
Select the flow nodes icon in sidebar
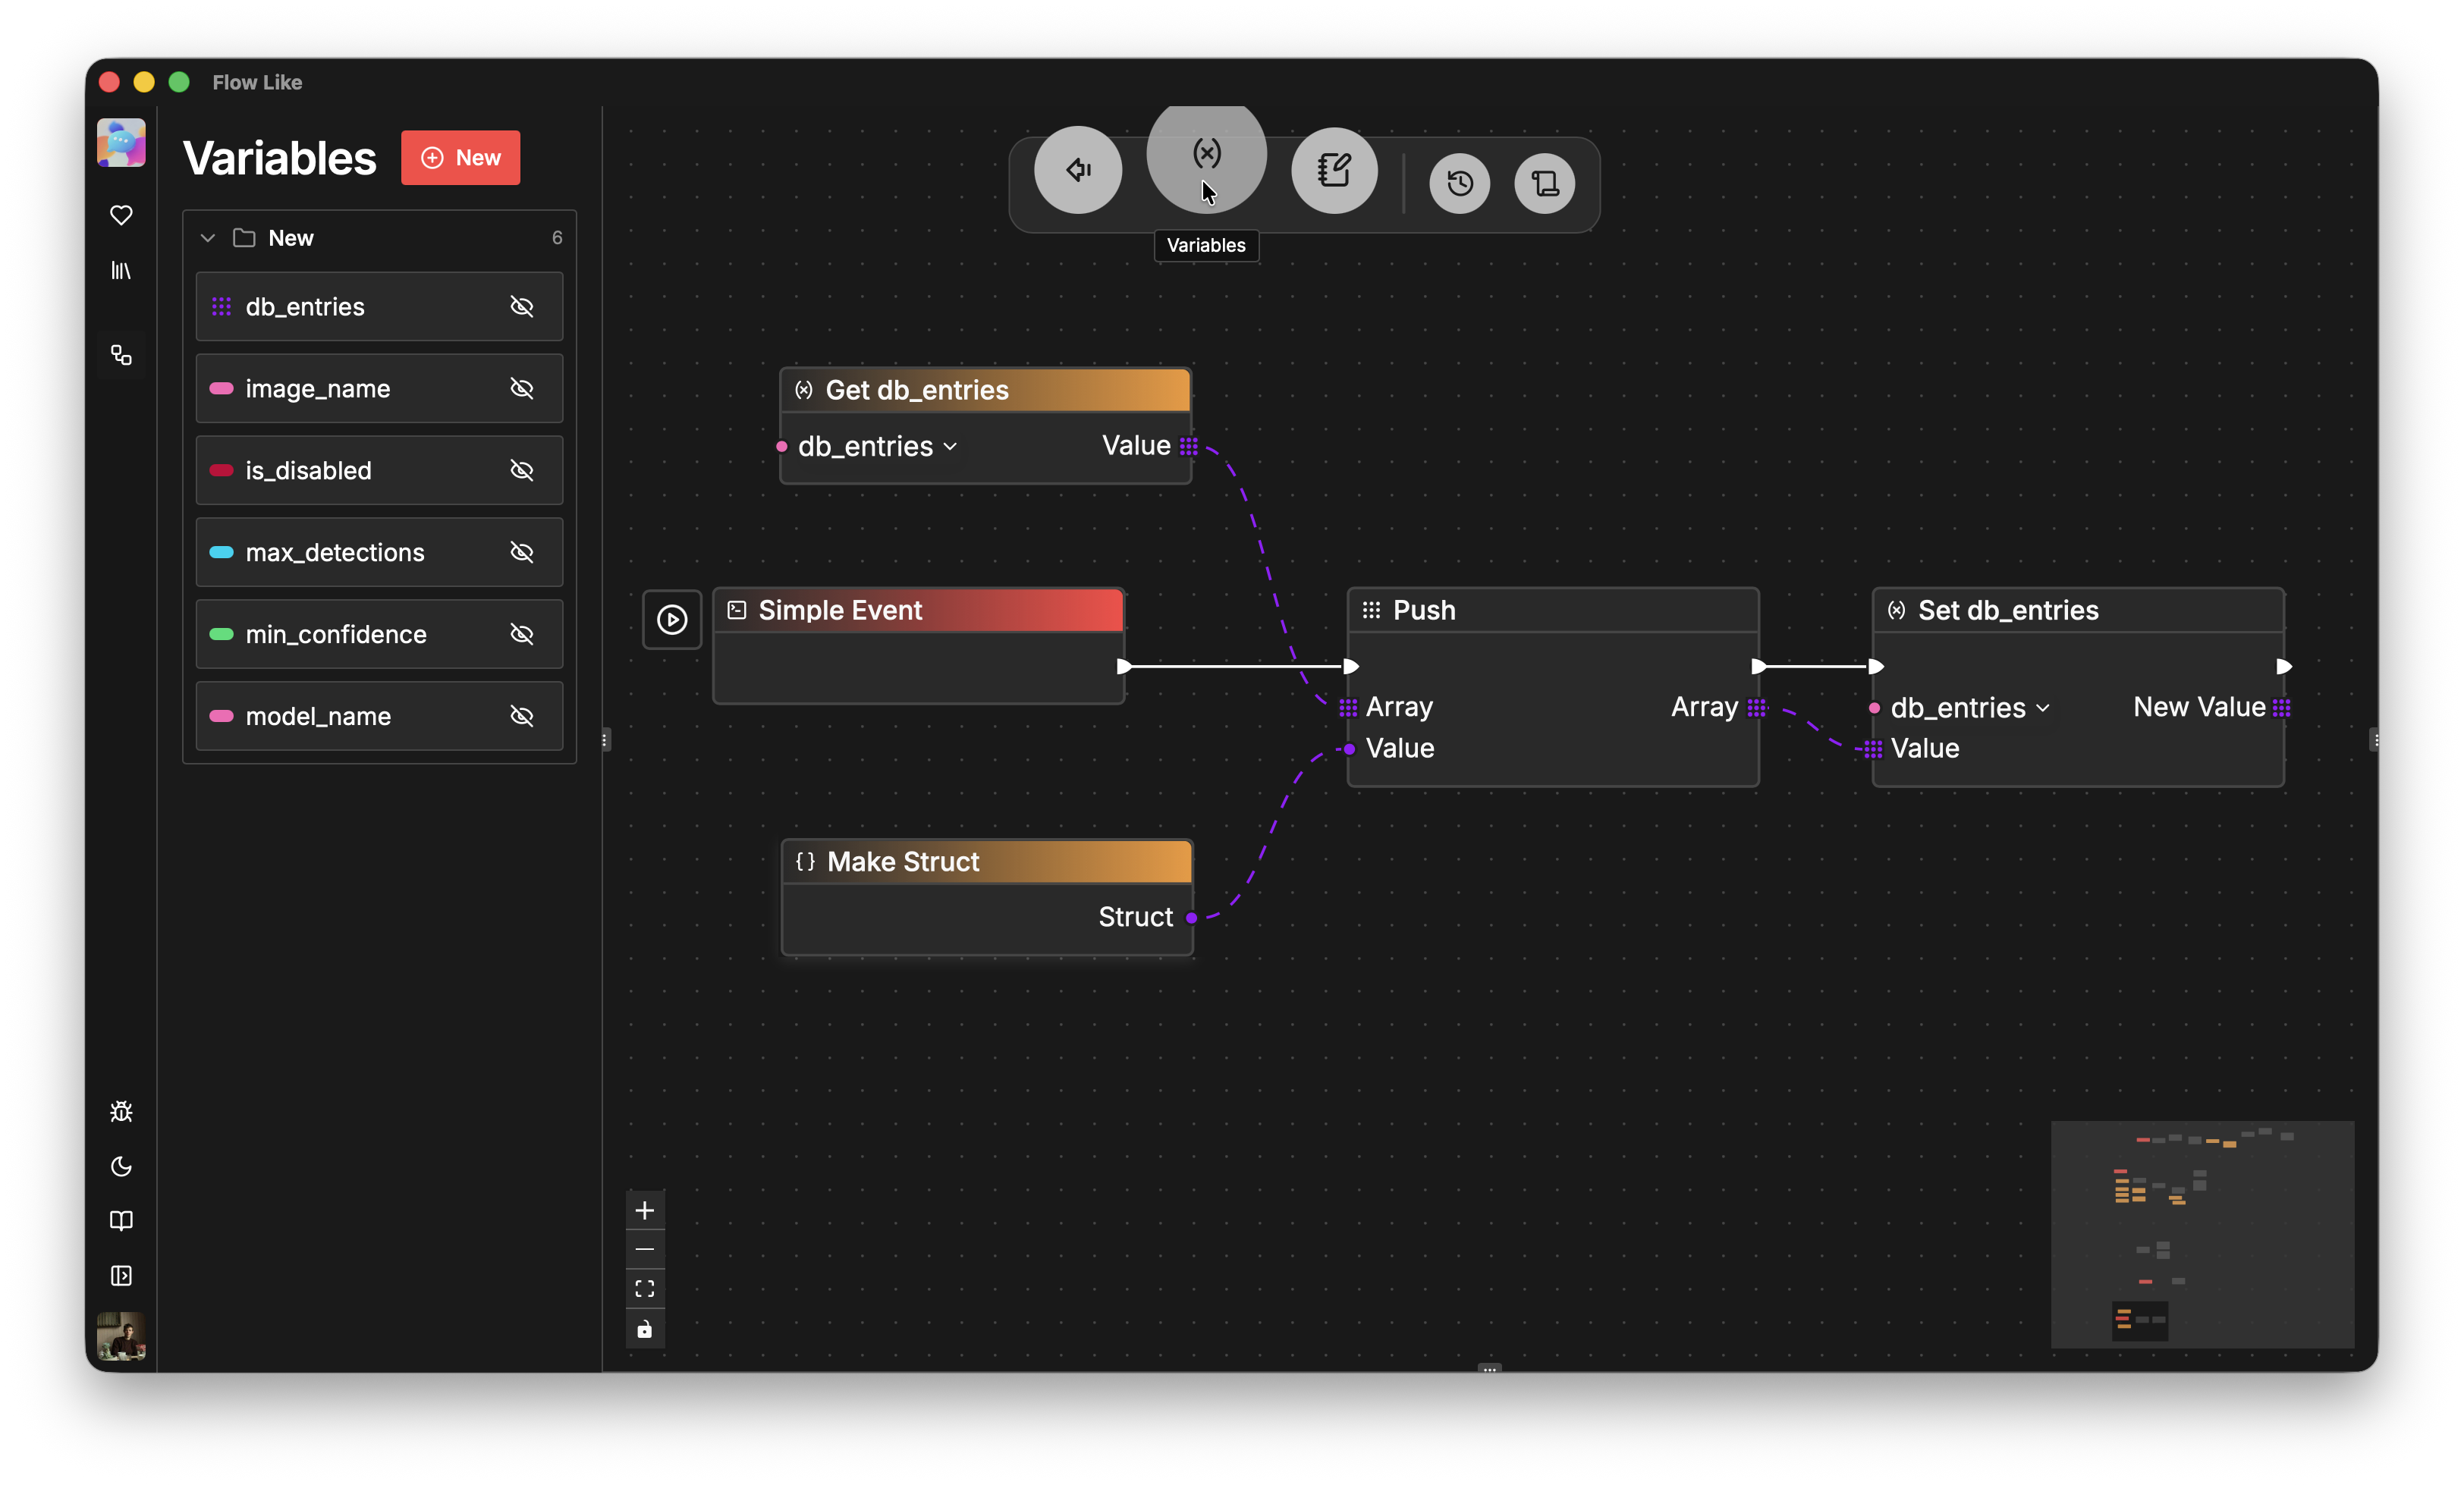(x=121, y=355)
